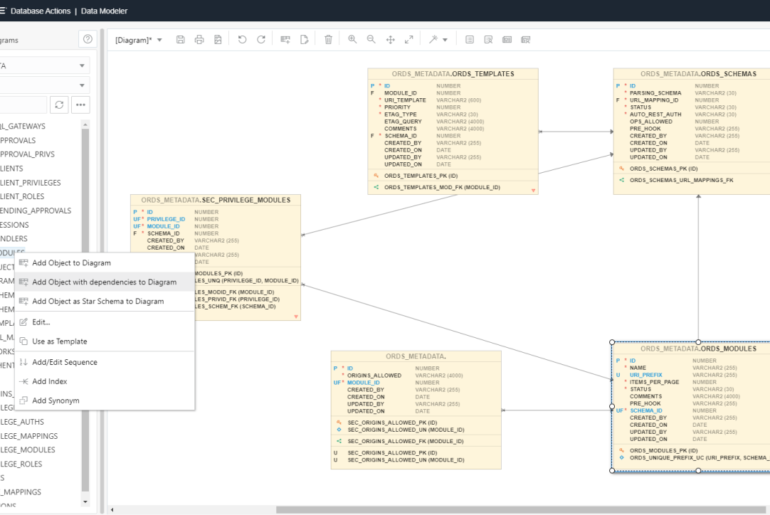770x515 pixels.
Task: Click the diagonal arrows expand icon
Action: pyautogui.click(x=409, y=40)
